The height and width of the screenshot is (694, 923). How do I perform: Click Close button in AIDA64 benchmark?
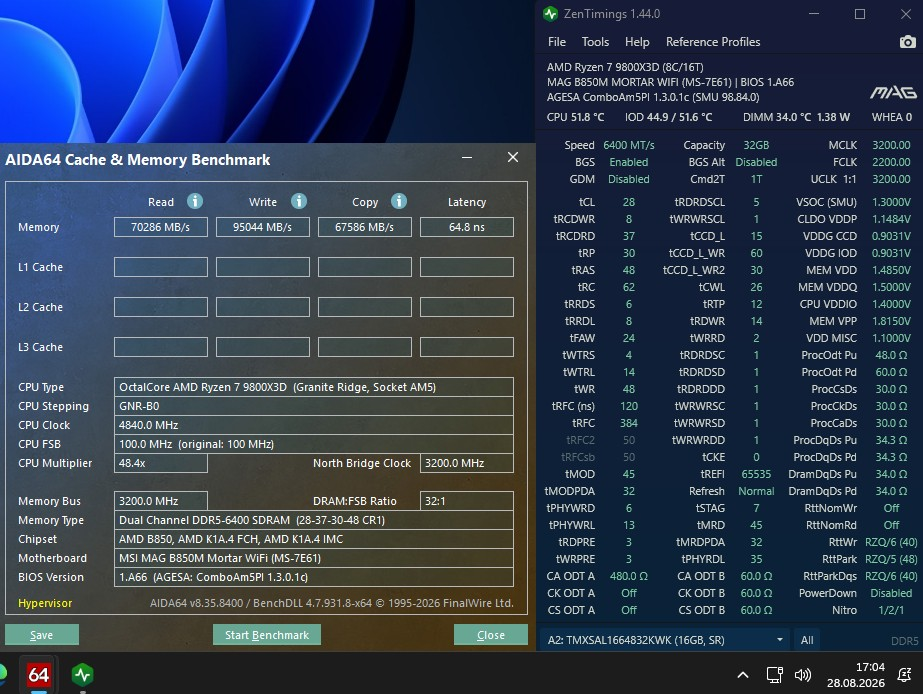pos(490,635)
